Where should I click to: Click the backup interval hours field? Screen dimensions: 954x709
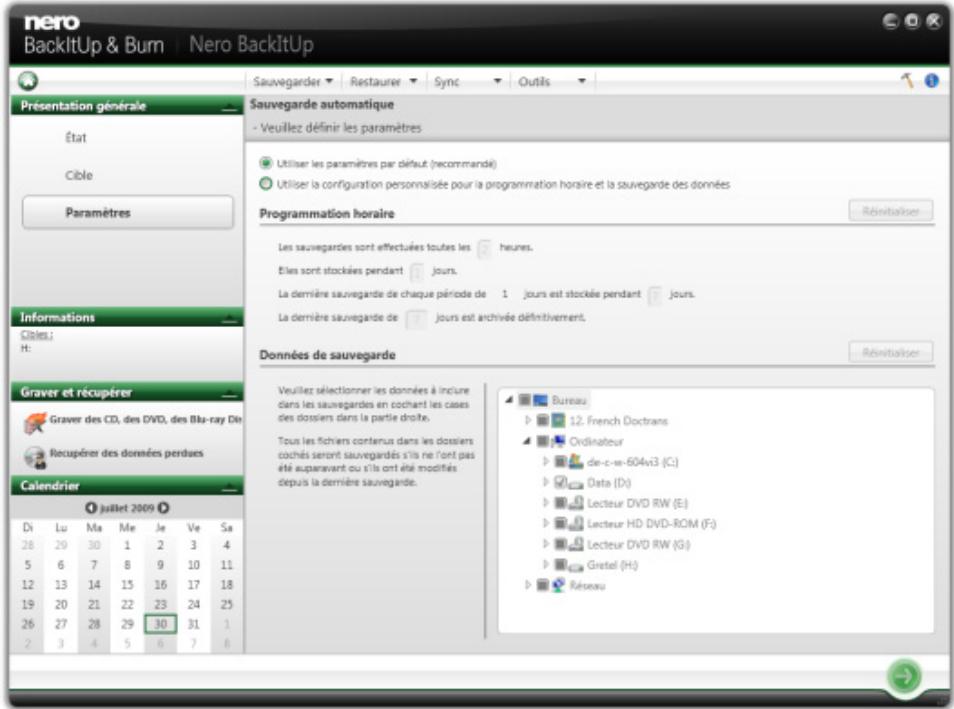pyautogui.click(x=484, y=248)
